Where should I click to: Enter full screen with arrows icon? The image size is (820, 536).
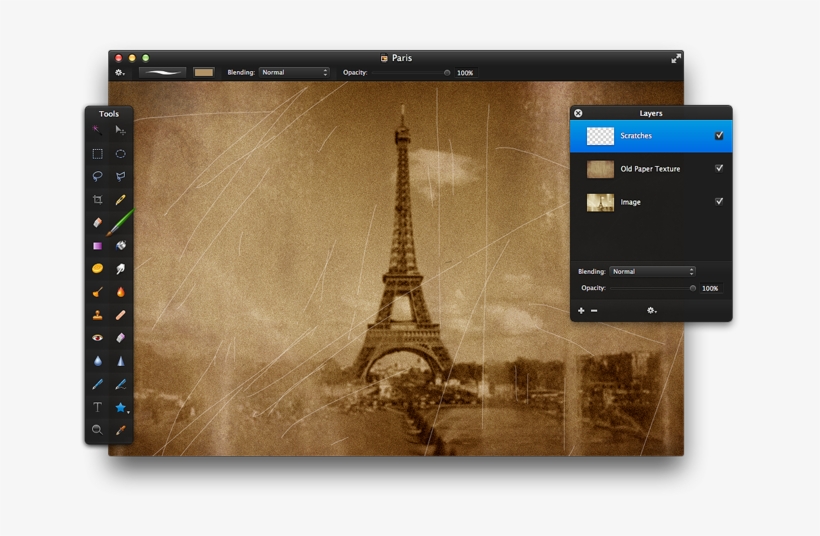tap(676, 59)
